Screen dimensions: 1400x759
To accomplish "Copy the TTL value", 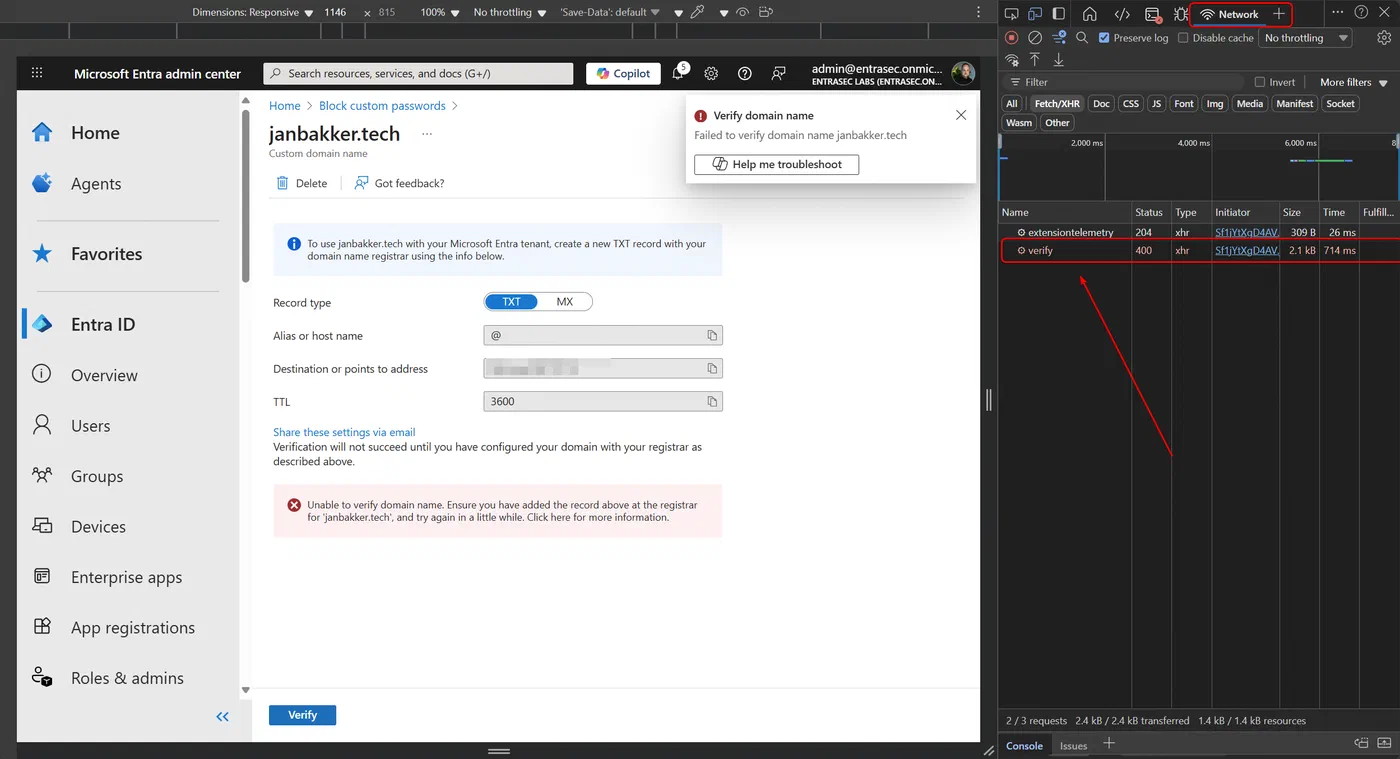I will coord(712,401).
